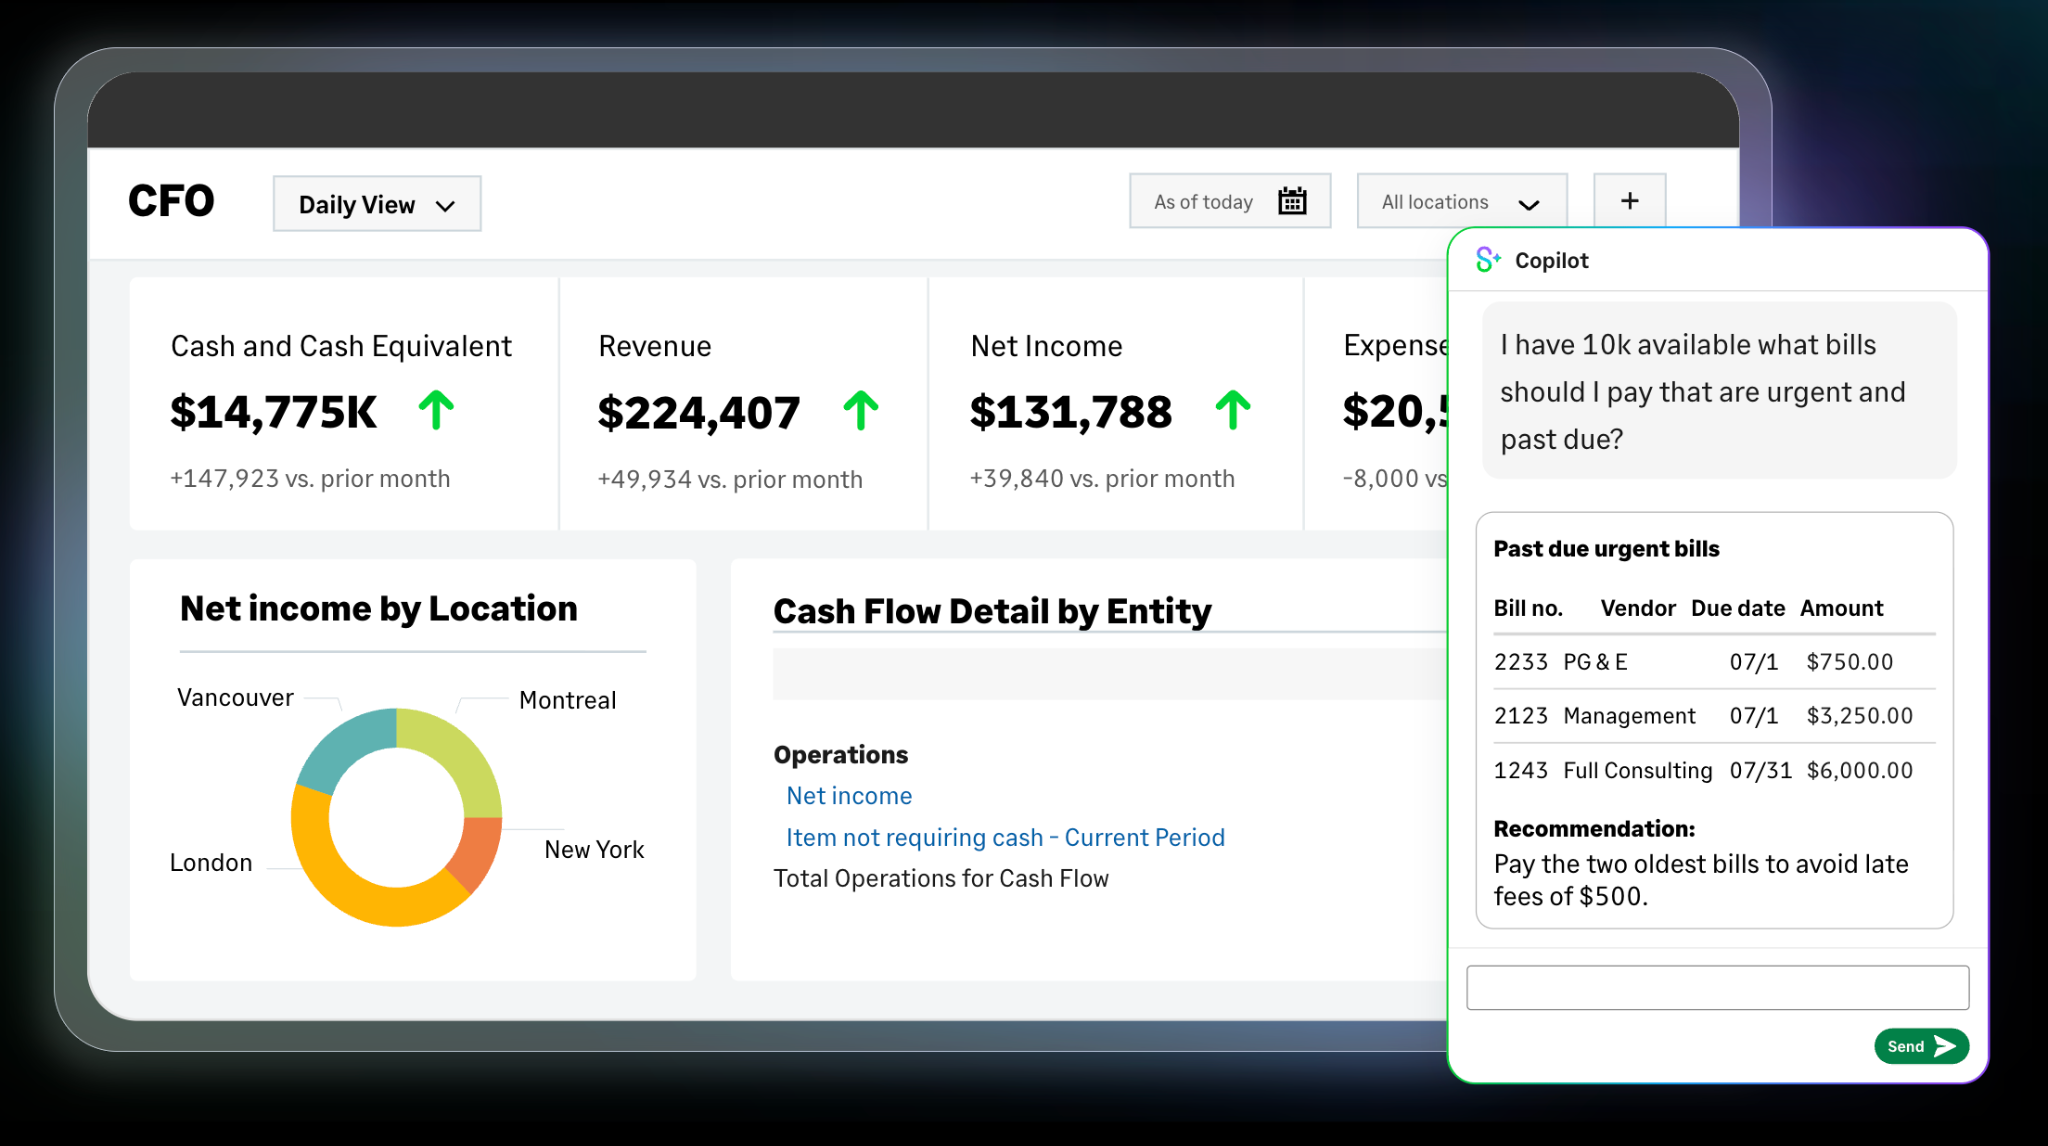The width and height of the screenshot is (2048, 1146).
Task: Click the Net income by Location title
Action: [379, 609]
